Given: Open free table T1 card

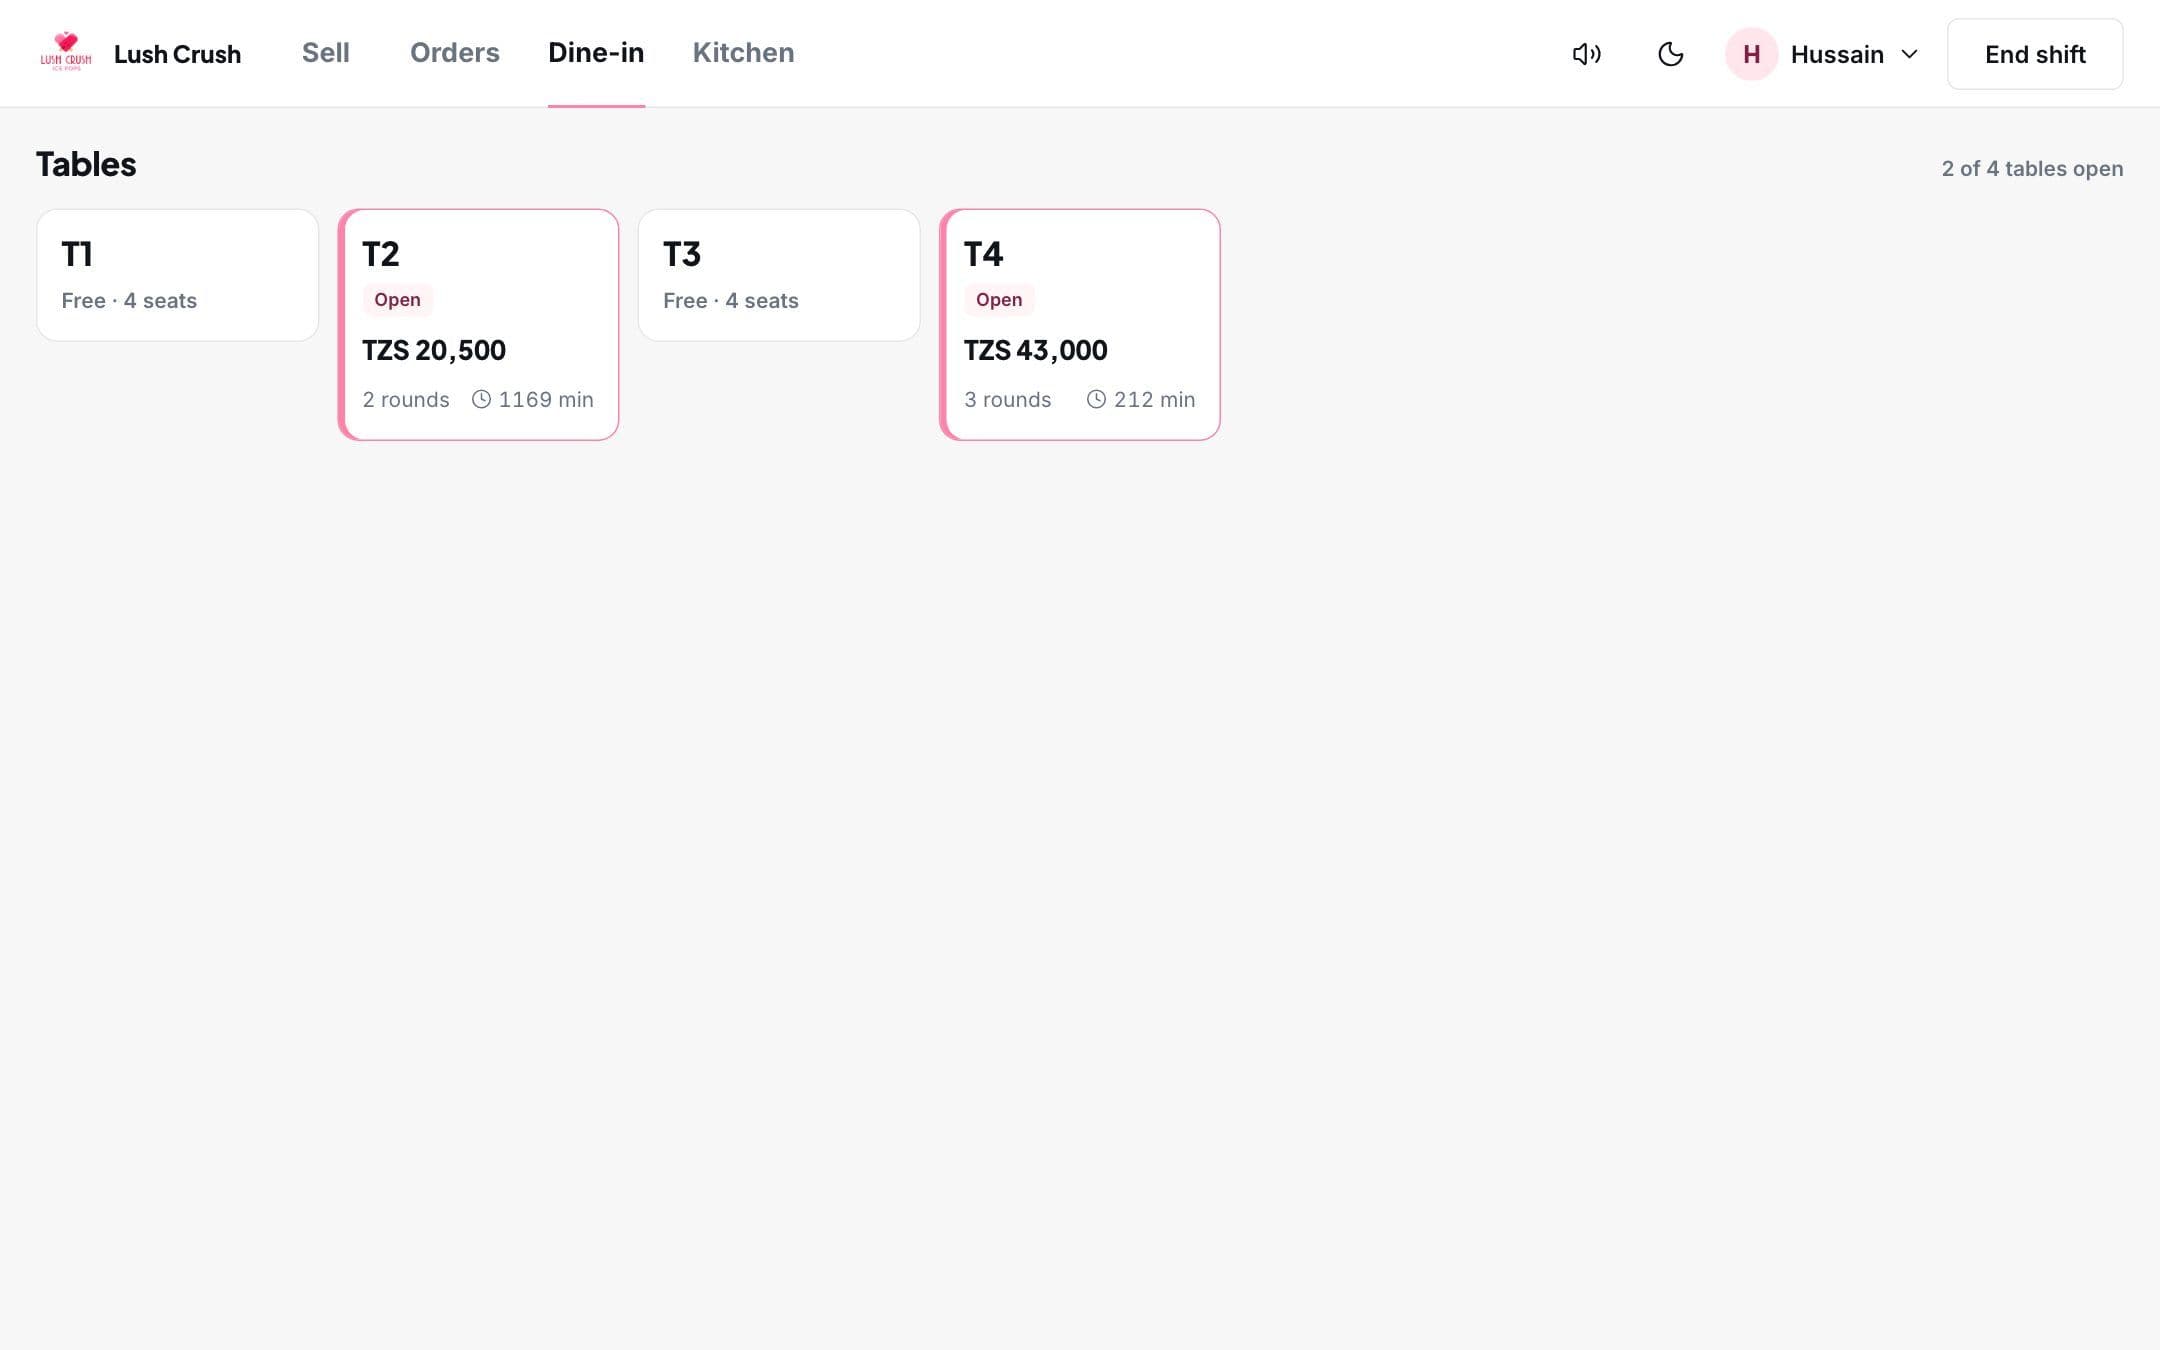Looking at the screenshot, I should [178, 275].
